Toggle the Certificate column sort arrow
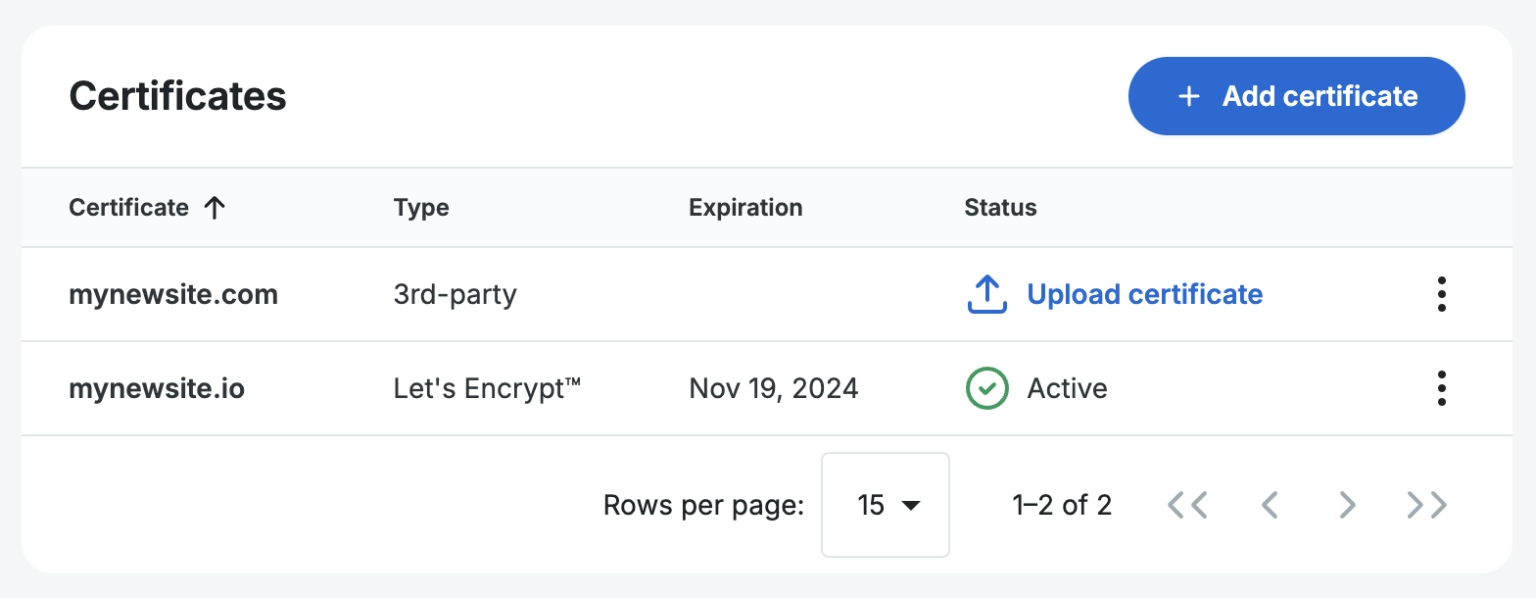 click(214, 208)
